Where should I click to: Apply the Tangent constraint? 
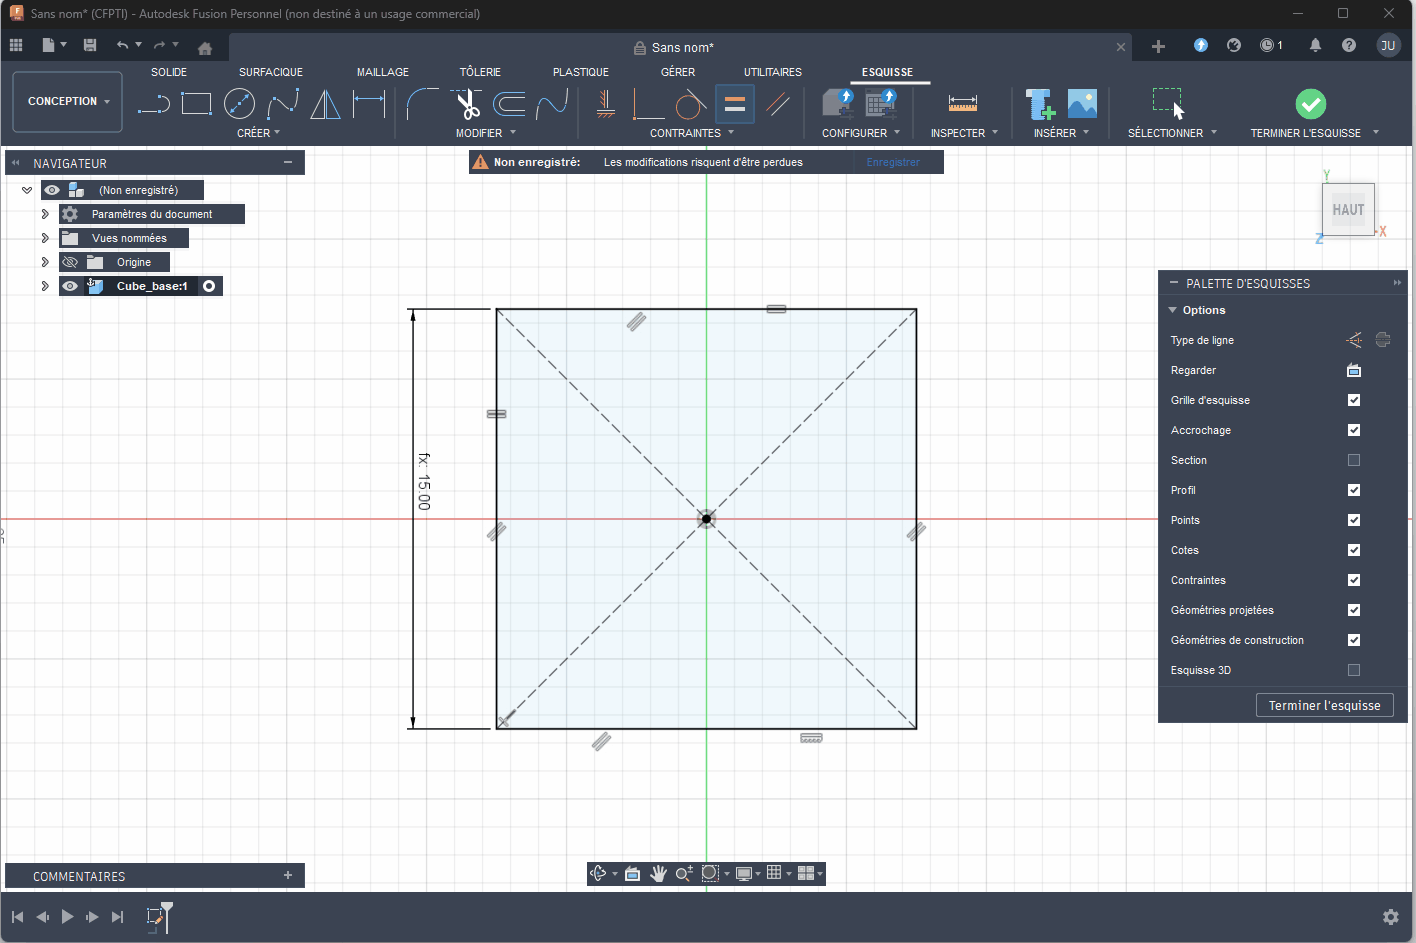pyautogui.click(x=690, y=103)
